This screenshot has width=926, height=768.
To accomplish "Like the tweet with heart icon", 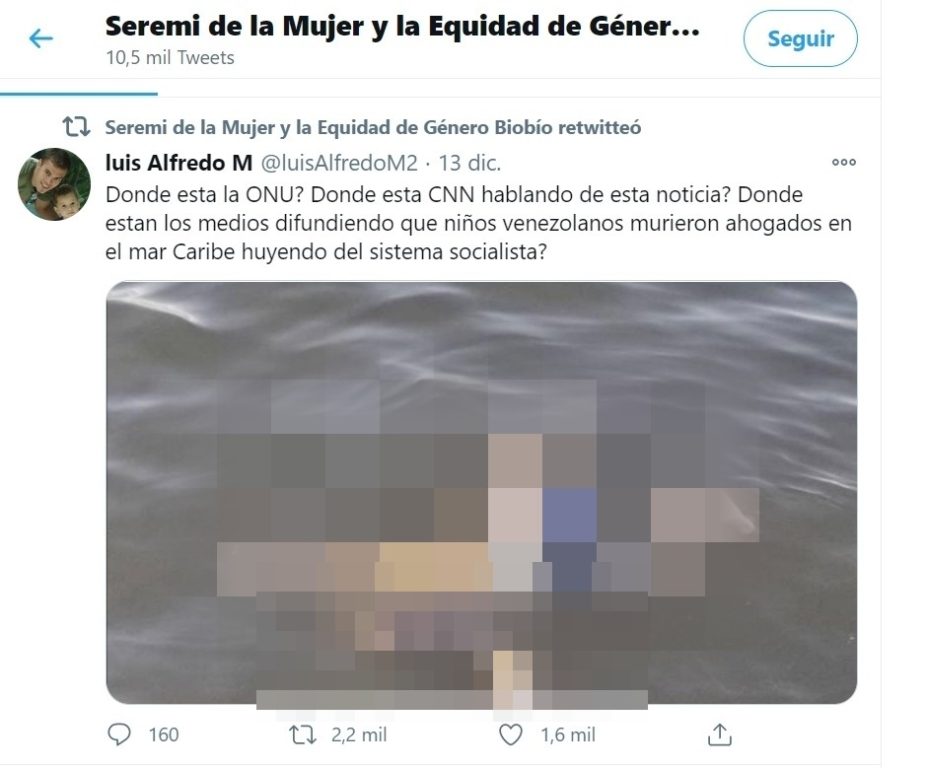I will click(511, 734).
